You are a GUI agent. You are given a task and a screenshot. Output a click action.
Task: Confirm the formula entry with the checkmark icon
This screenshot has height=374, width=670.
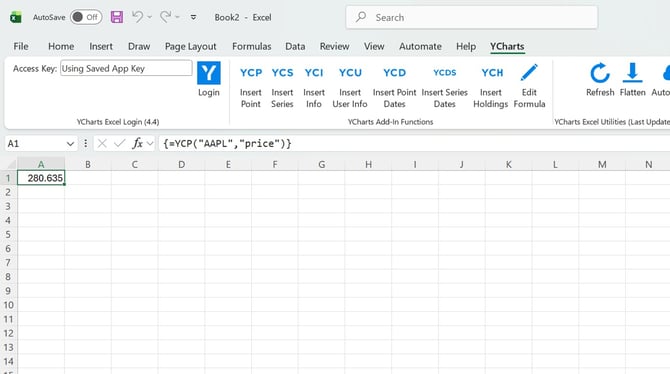click(120, 144)
